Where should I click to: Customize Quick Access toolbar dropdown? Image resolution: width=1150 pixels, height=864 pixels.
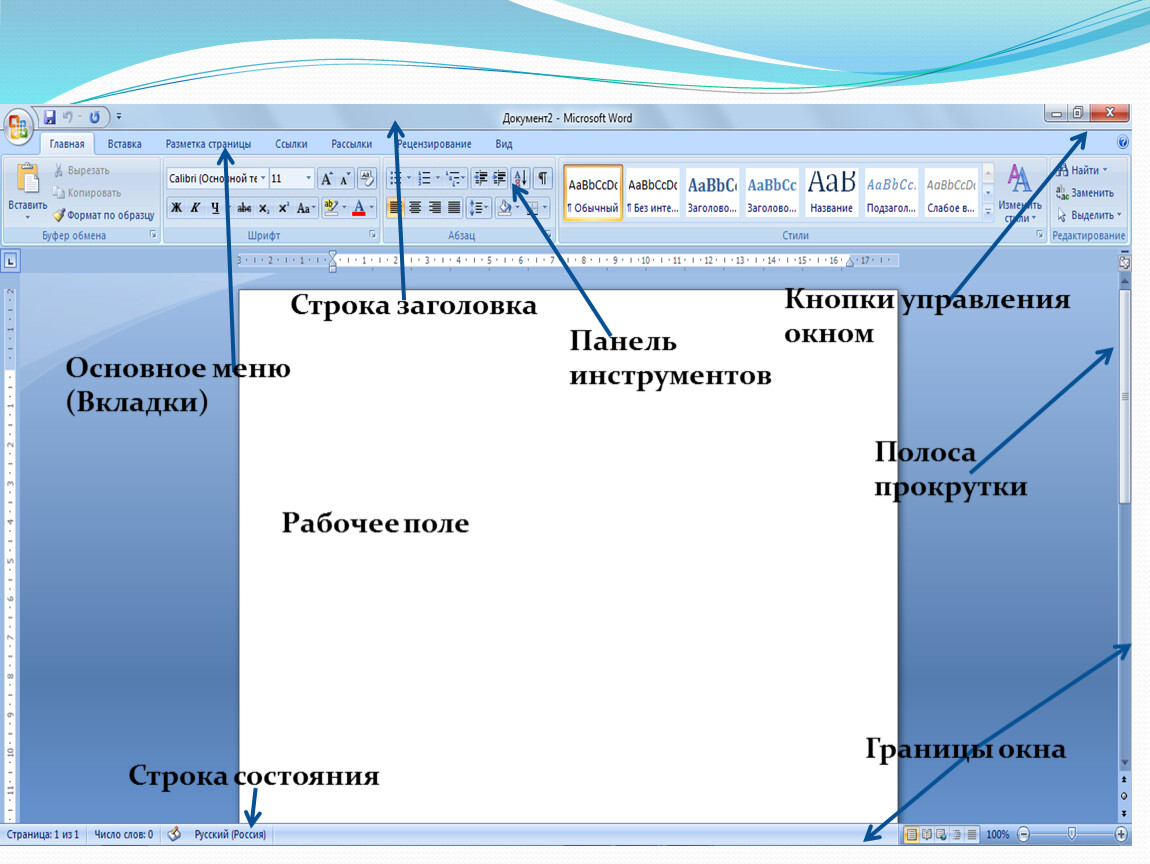pos(119,117)
